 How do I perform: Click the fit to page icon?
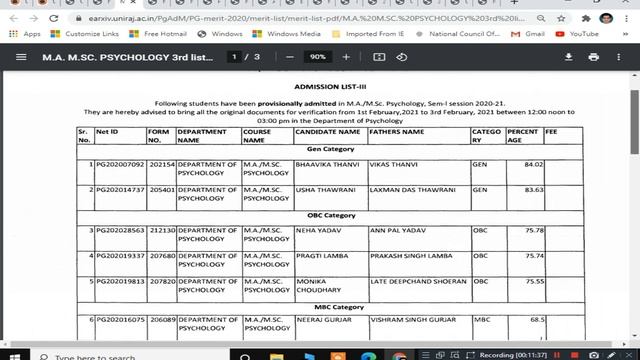pyautogui.click(x=379, y=57)
